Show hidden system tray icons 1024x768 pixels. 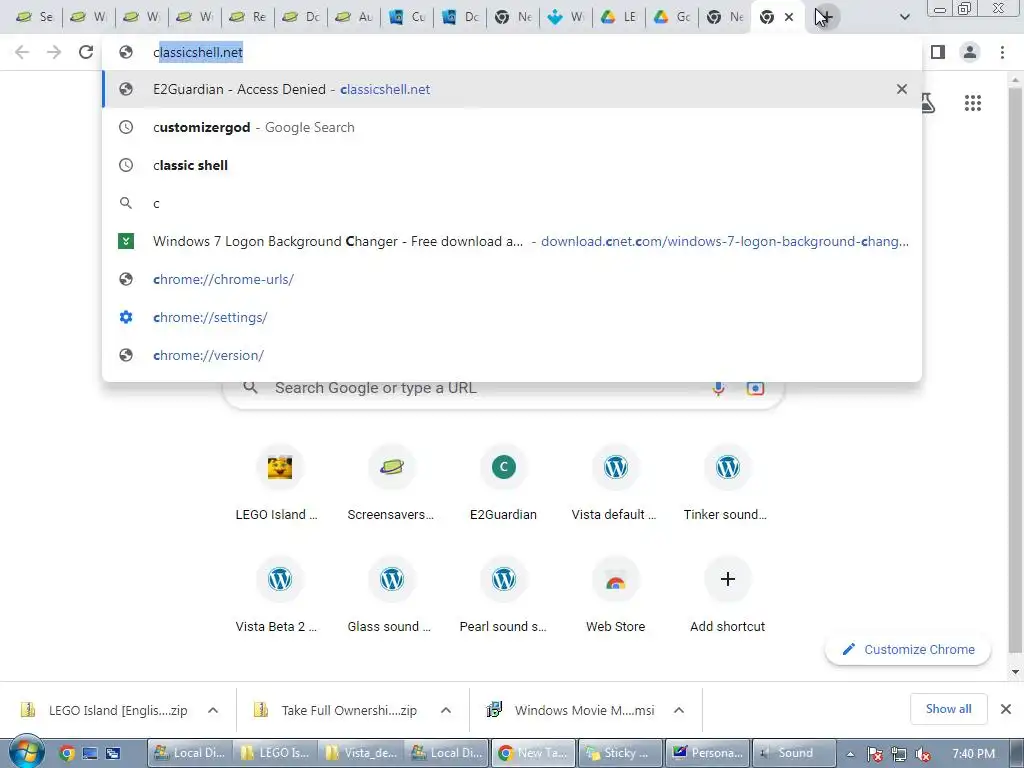point(851,754)
